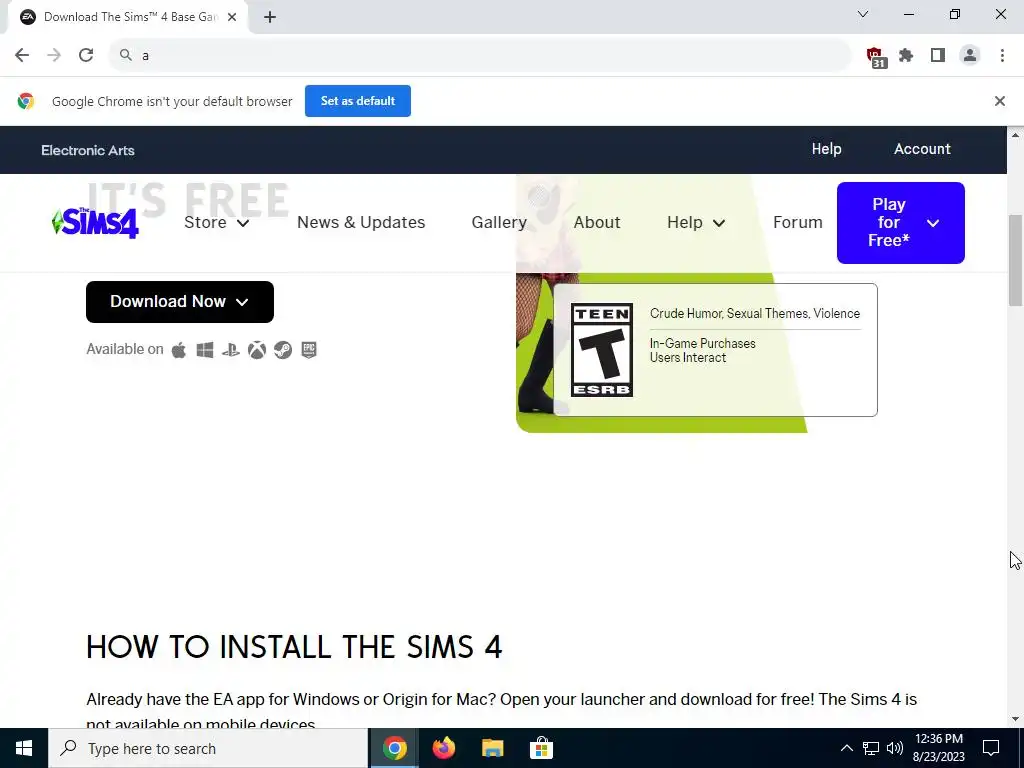Click the PlayStation platform icon

231,350
